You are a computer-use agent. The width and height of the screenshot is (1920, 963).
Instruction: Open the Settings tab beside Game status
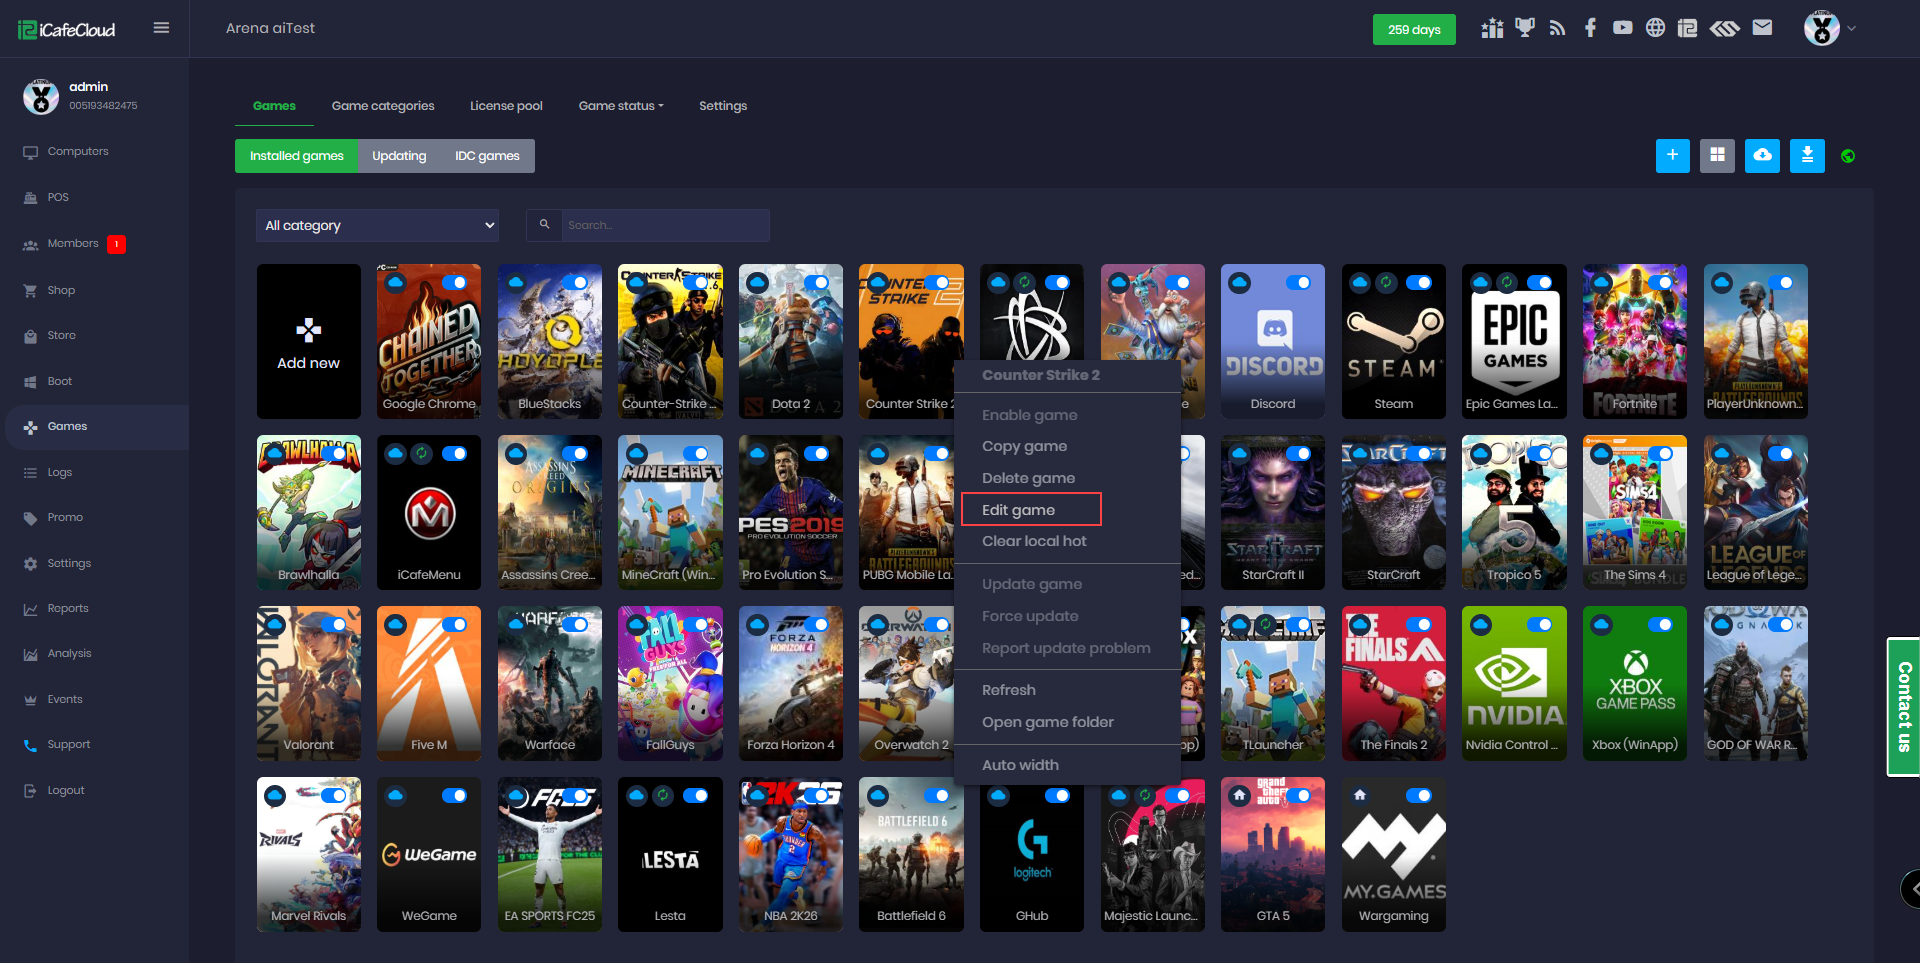point(723,106)
